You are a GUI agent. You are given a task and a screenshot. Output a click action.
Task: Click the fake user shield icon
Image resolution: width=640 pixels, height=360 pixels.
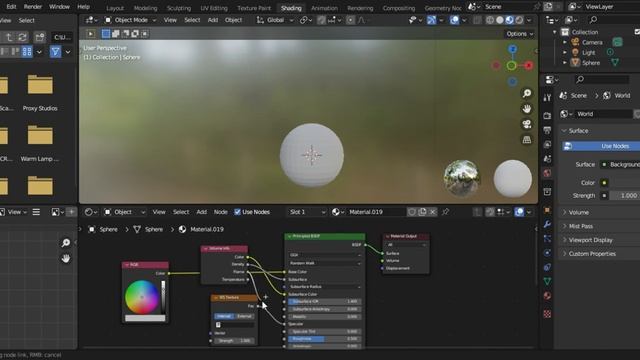click(x=412, y=212)
